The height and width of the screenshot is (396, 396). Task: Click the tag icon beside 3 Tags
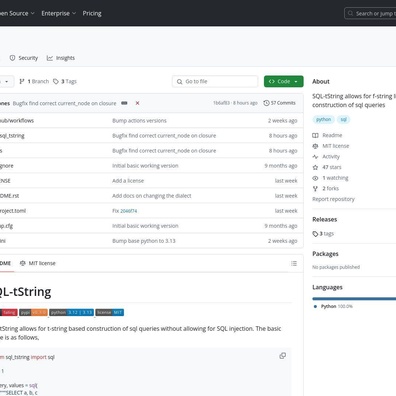(56, 81)
